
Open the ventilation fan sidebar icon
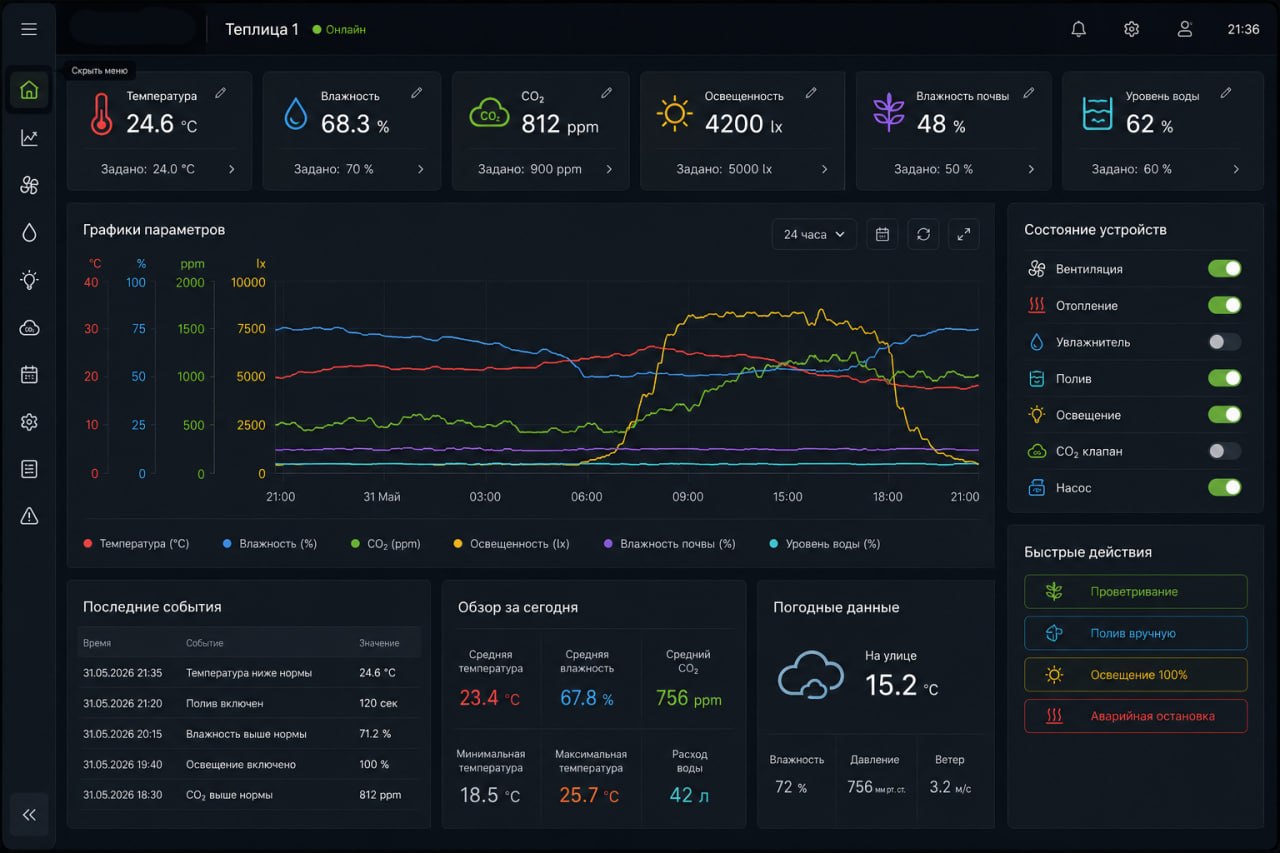click(x=29, y=185)
